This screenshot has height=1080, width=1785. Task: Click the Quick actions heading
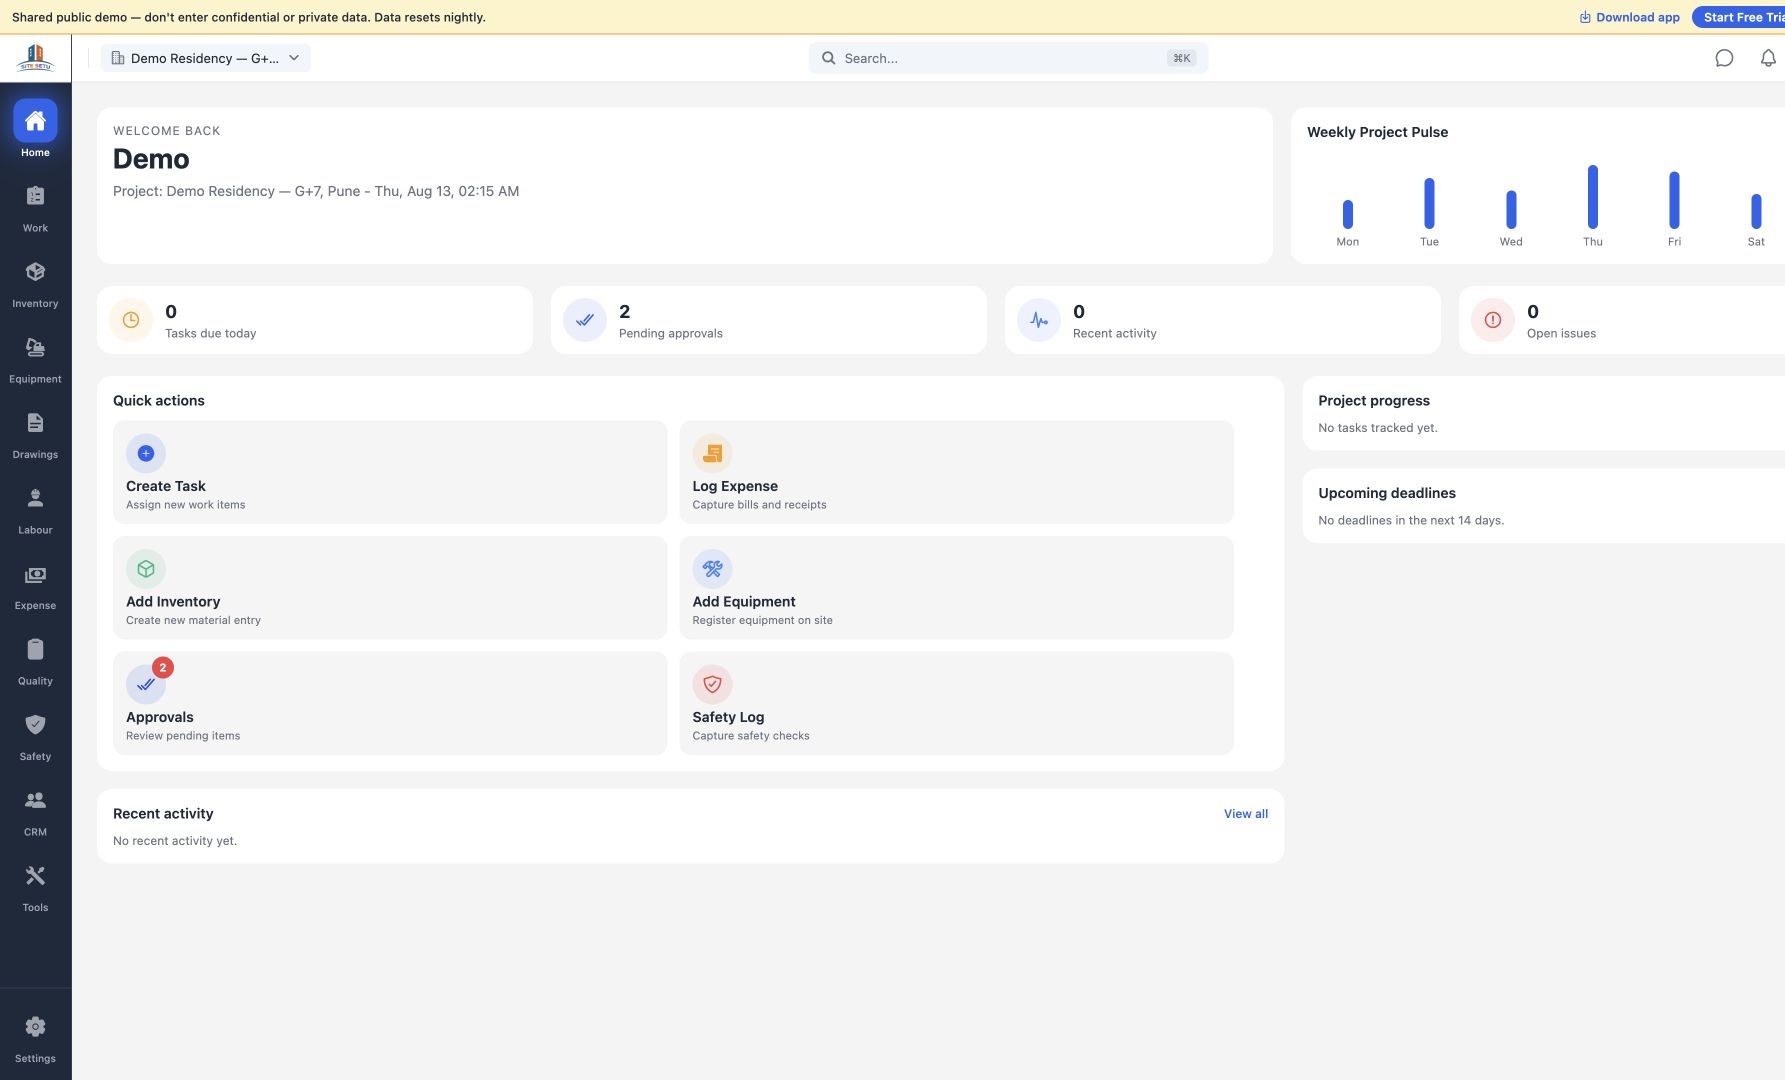tap(159, 401)
